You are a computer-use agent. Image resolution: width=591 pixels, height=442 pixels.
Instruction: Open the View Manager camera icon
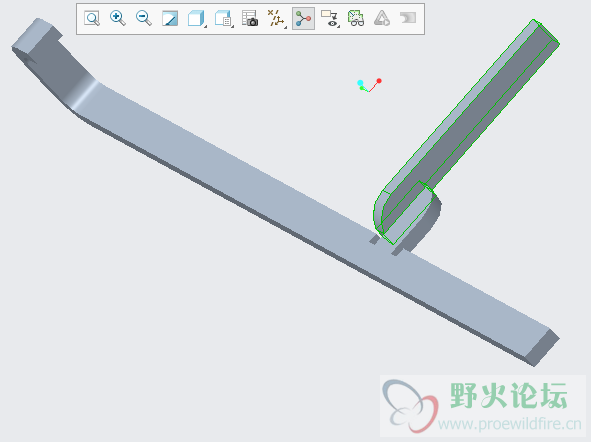[x=250, y=18]
